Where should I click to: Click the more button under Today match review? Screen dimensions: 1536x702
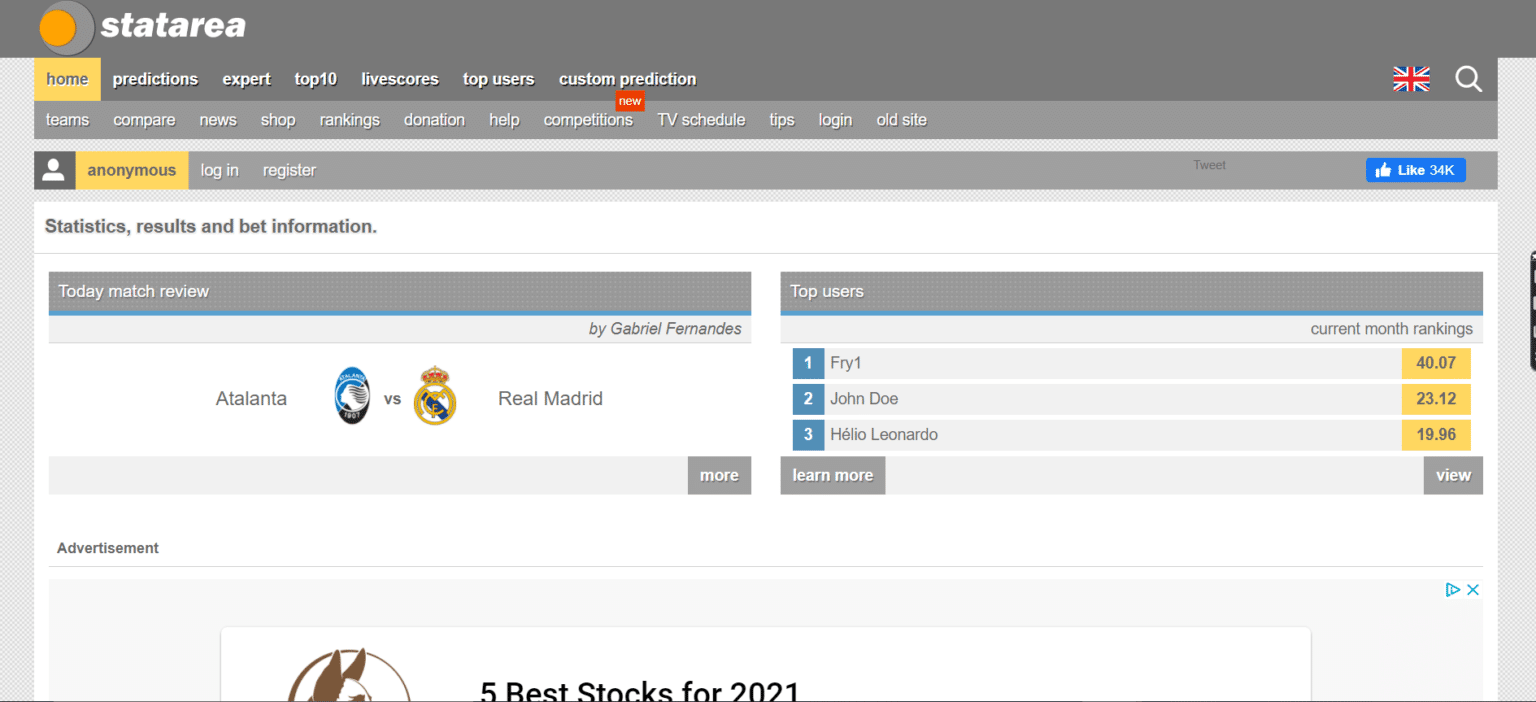click(719, 475)
